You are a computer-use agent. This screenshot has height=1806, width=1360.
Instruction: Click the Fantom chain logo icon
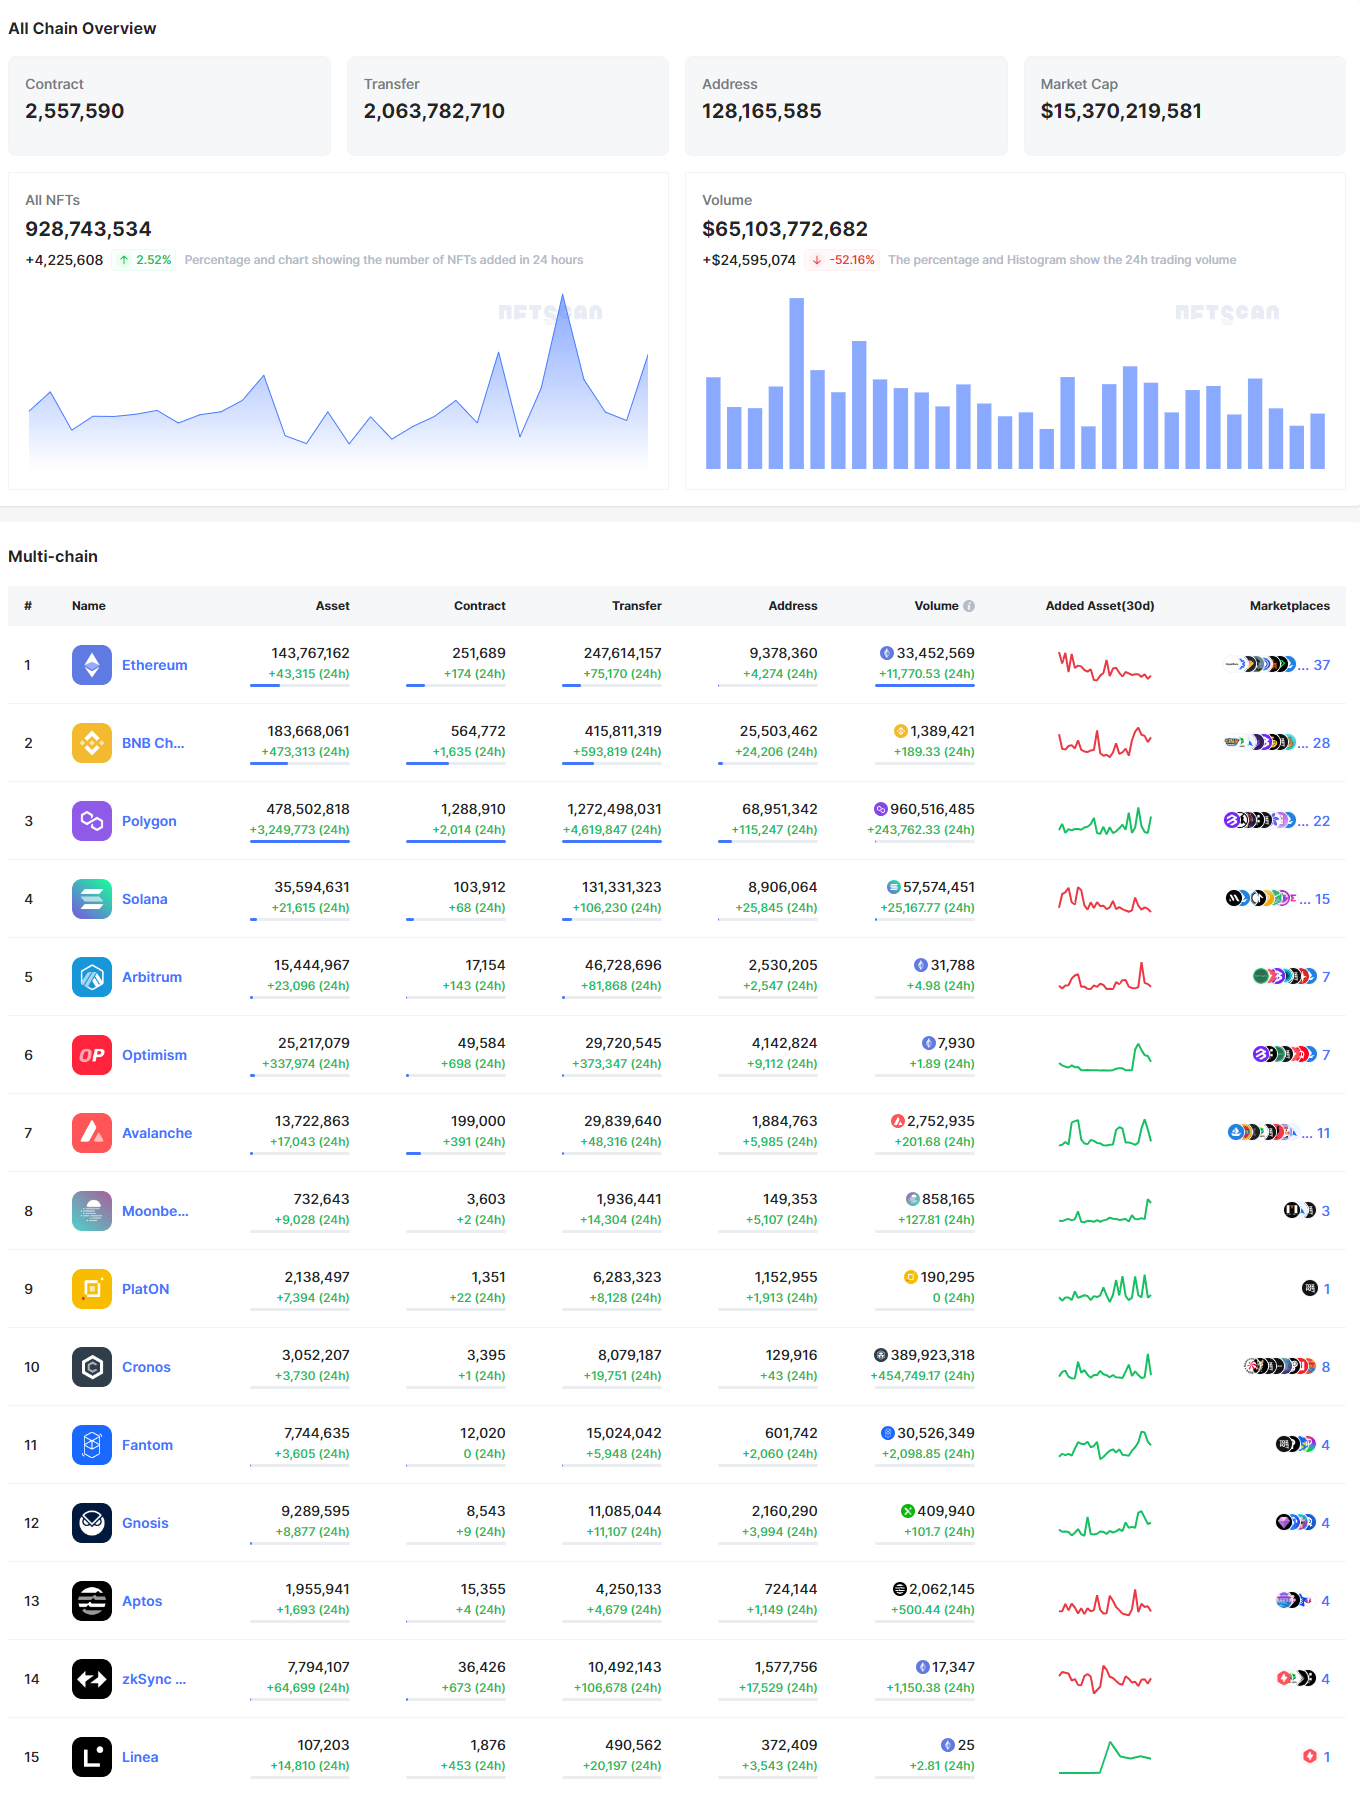[x=92, y=1445]
